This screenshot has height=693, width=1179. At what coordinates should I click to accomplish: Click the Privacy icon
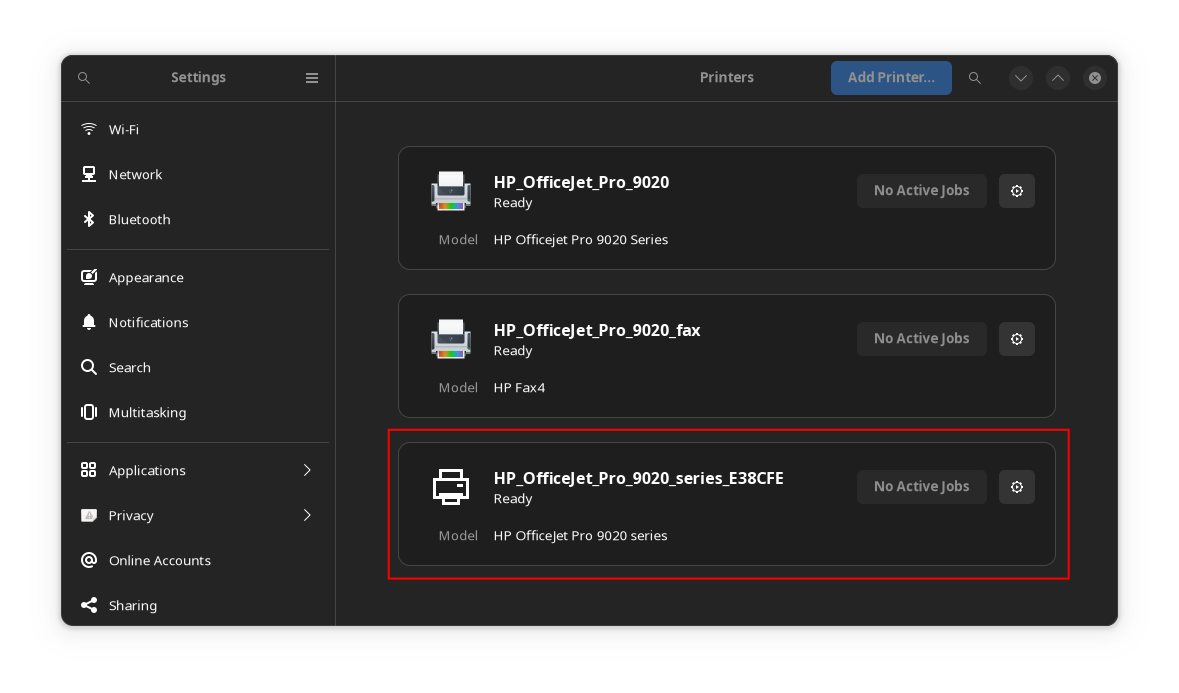(89, 516)
